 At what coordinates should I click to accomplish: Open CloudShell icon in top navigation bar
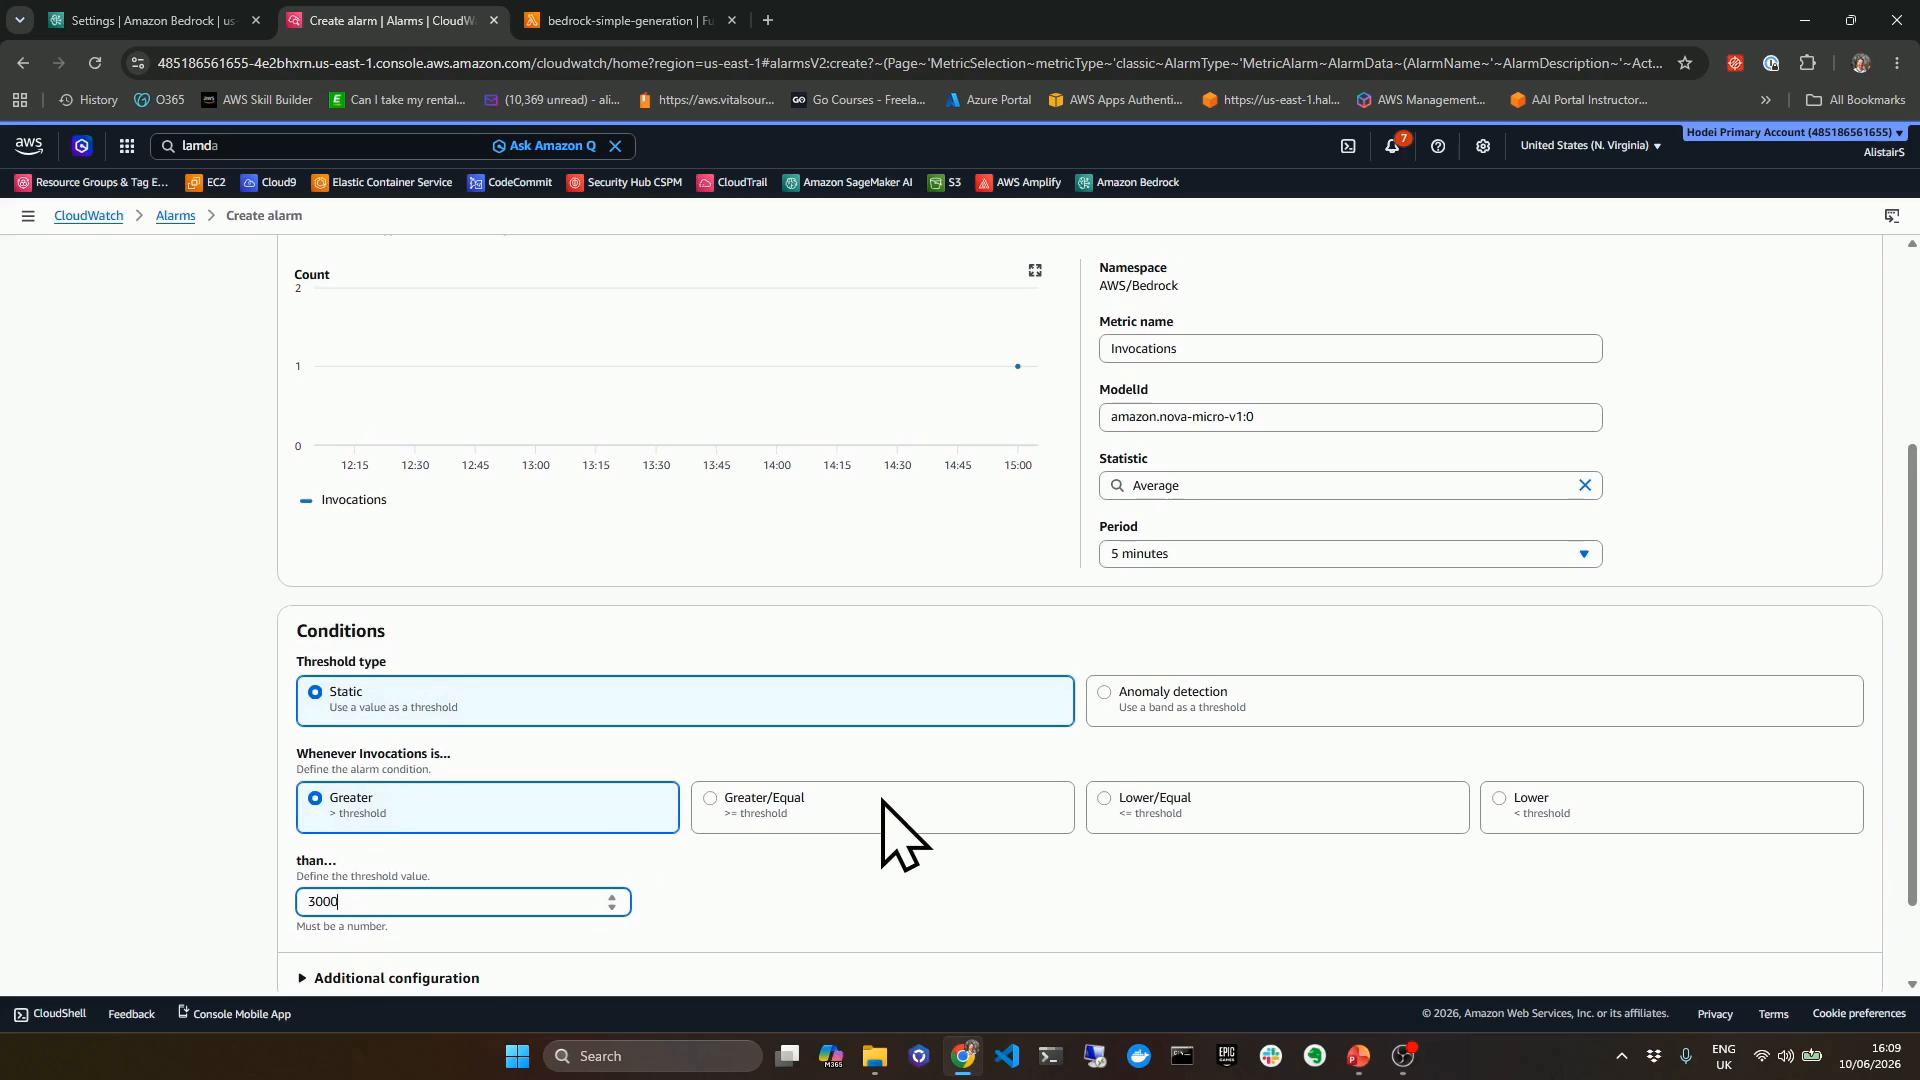tap(1348, 146)
